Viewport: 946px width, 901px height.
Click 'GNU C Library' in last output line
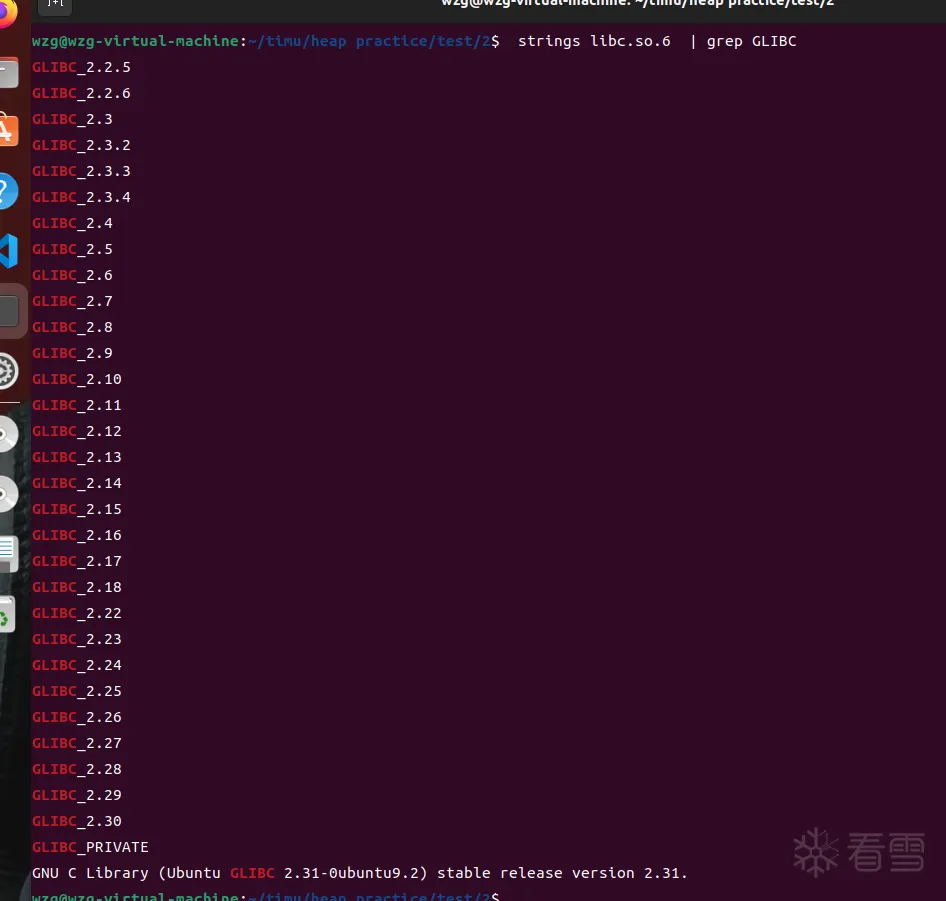coord(90,873)
